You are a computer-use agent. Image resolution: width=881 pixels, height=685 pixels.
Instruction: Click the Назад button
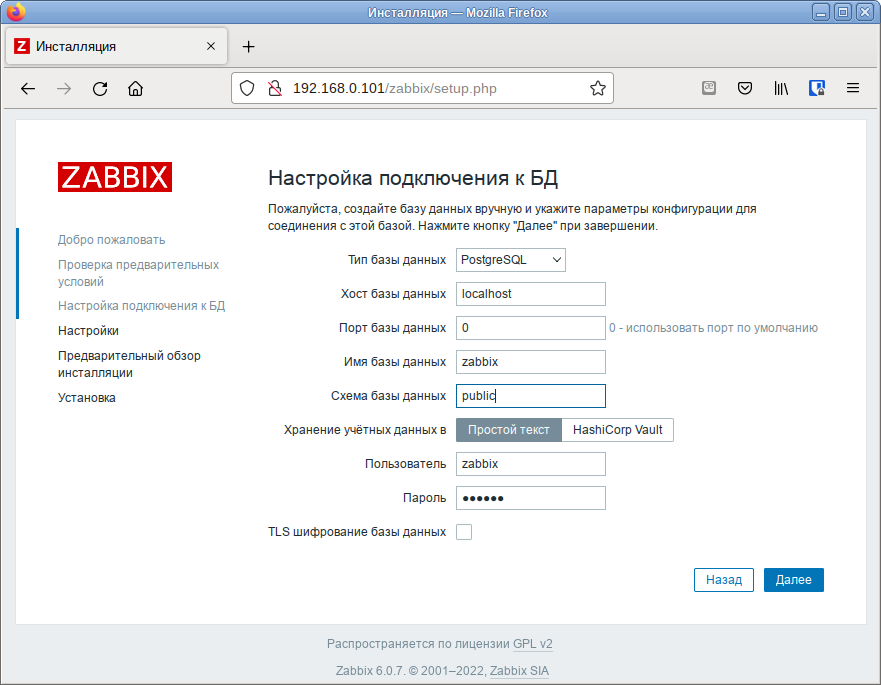tap(724, 580)
